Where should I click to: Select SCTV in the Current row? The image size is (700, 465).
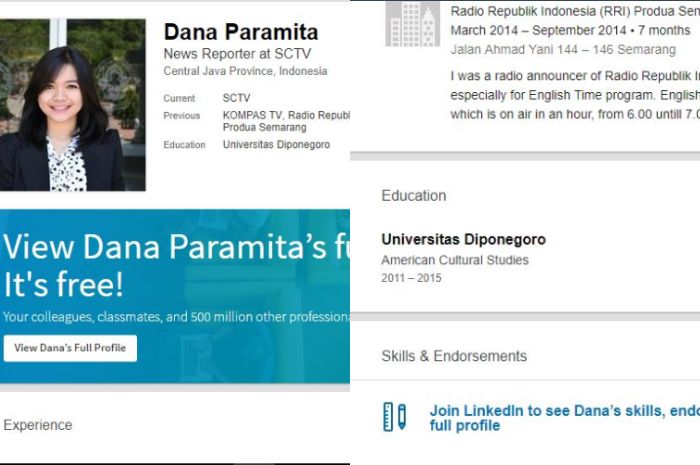237,99
